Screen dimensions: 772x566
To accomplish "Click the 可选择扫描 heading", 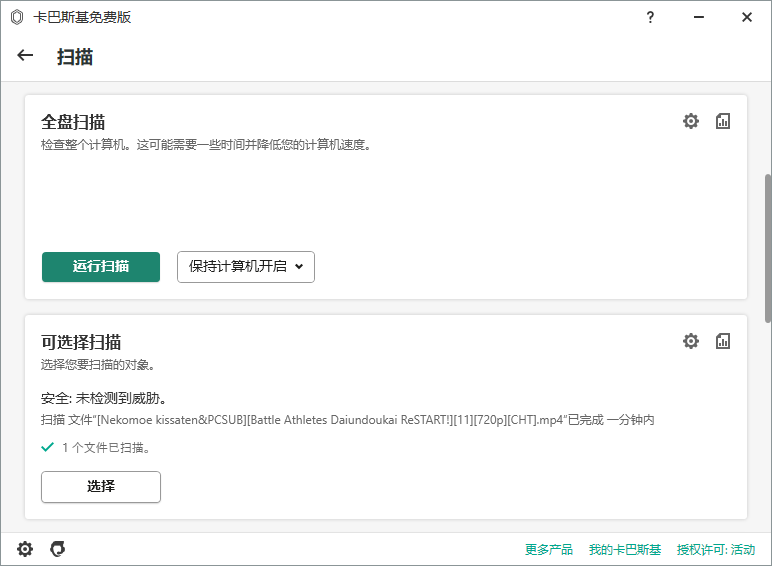I will (81, 342).
